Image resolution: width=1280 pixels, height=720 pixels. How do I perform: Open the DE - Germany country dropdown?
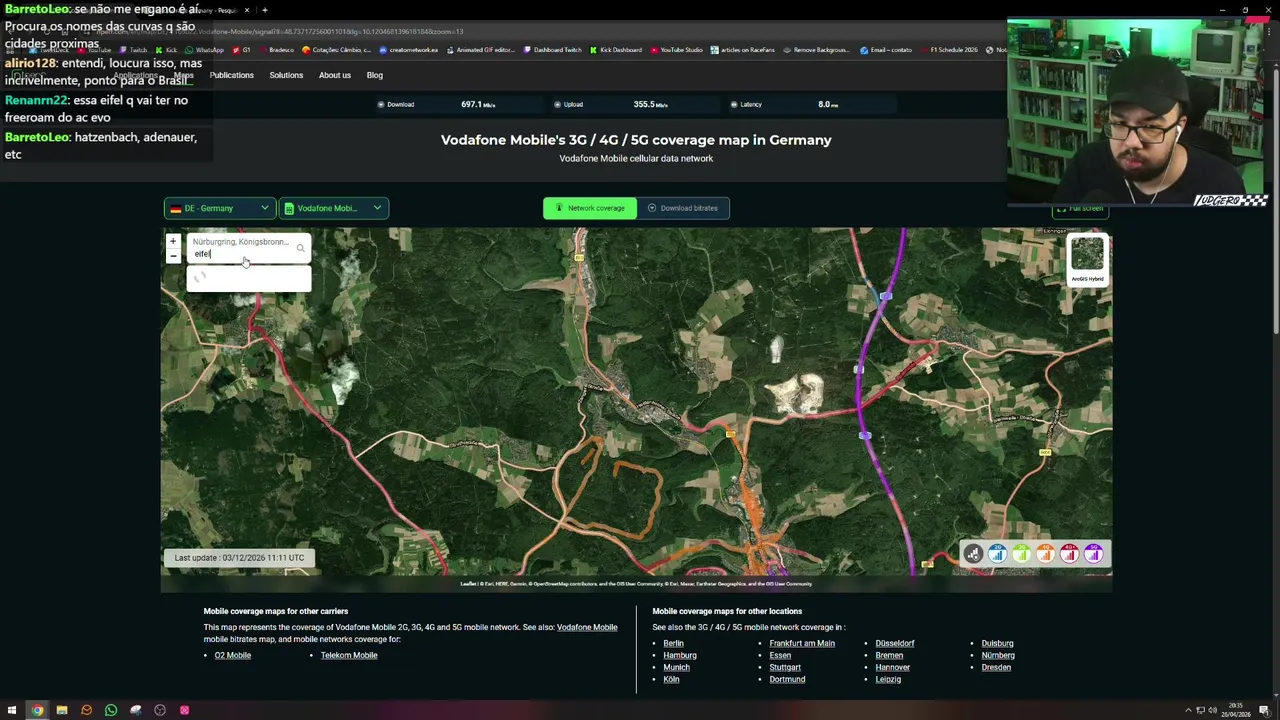[219, 208]
